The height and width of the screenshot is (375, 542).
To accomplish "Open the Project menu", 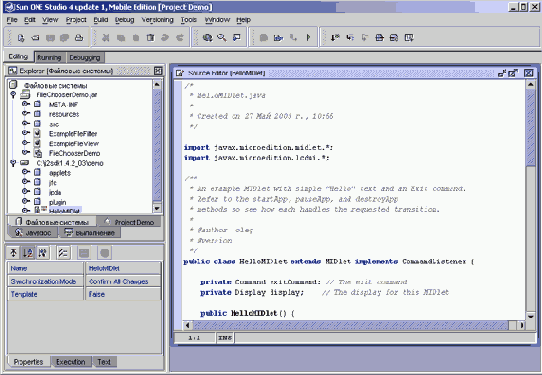I will (x=76, y=20).
